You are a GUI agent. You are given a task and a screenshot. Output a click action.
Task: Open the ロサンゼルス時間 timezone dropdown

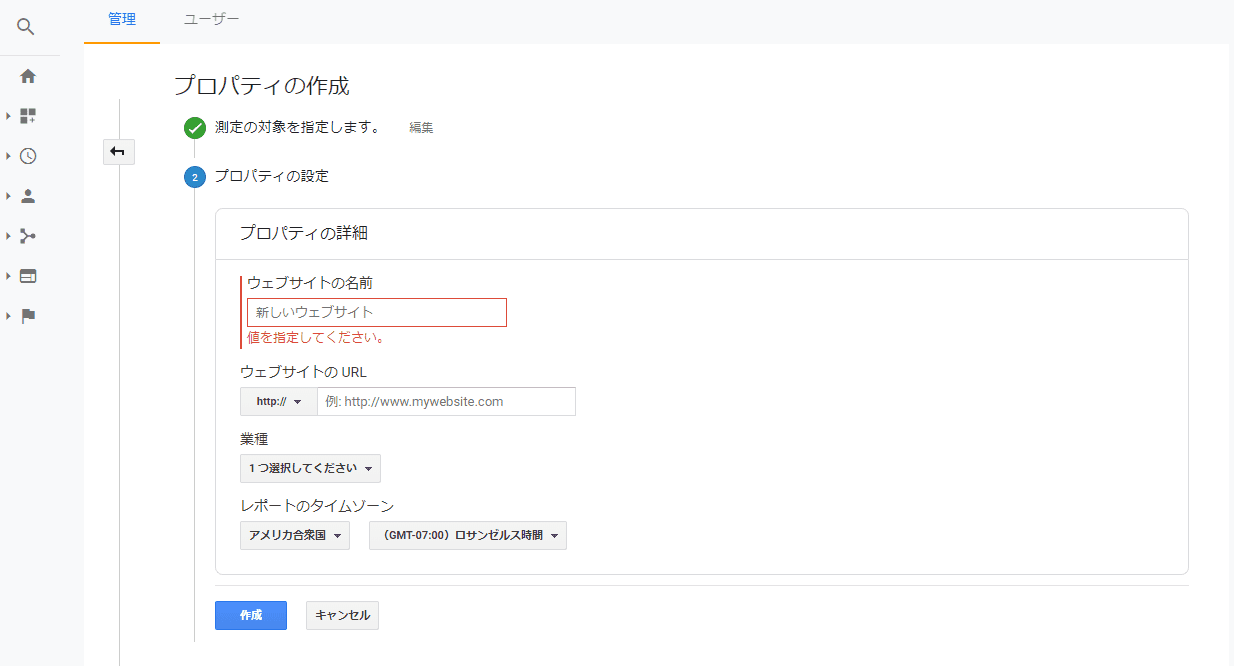tap(467, 536)
